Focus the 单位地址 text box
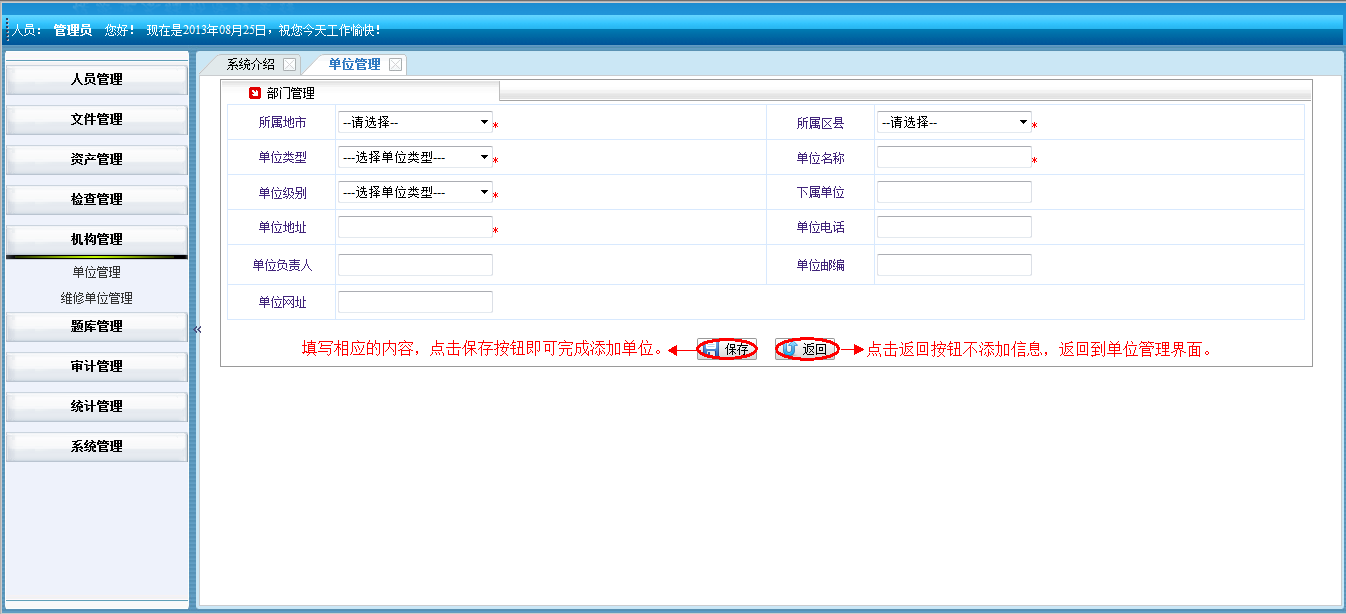Image resolution: width=1346 pixels, height=614 pixels. coord(415,227)
